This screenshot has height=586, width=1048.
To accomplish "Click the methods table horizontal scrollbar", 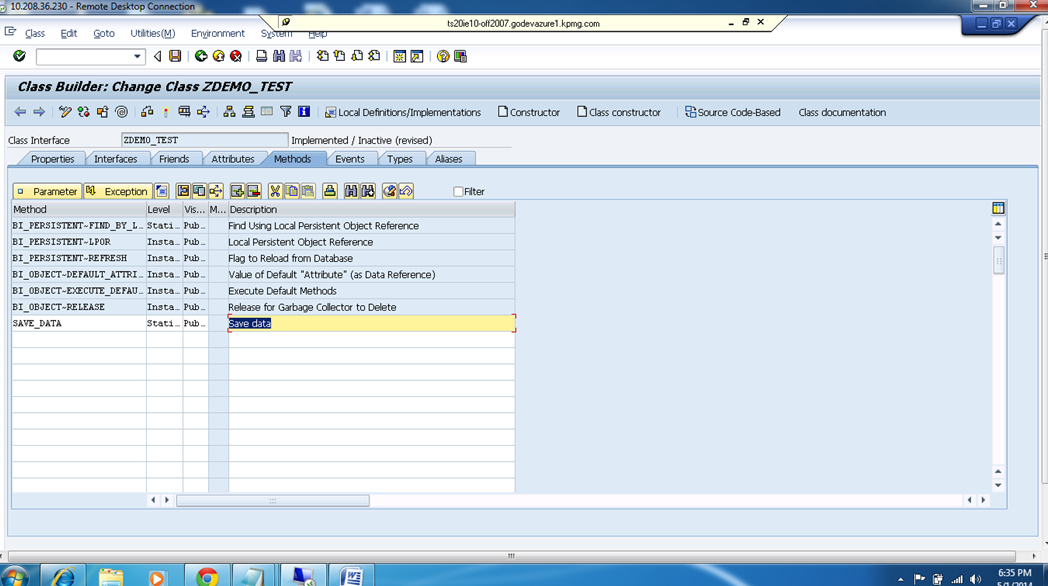I will [273, 500].
